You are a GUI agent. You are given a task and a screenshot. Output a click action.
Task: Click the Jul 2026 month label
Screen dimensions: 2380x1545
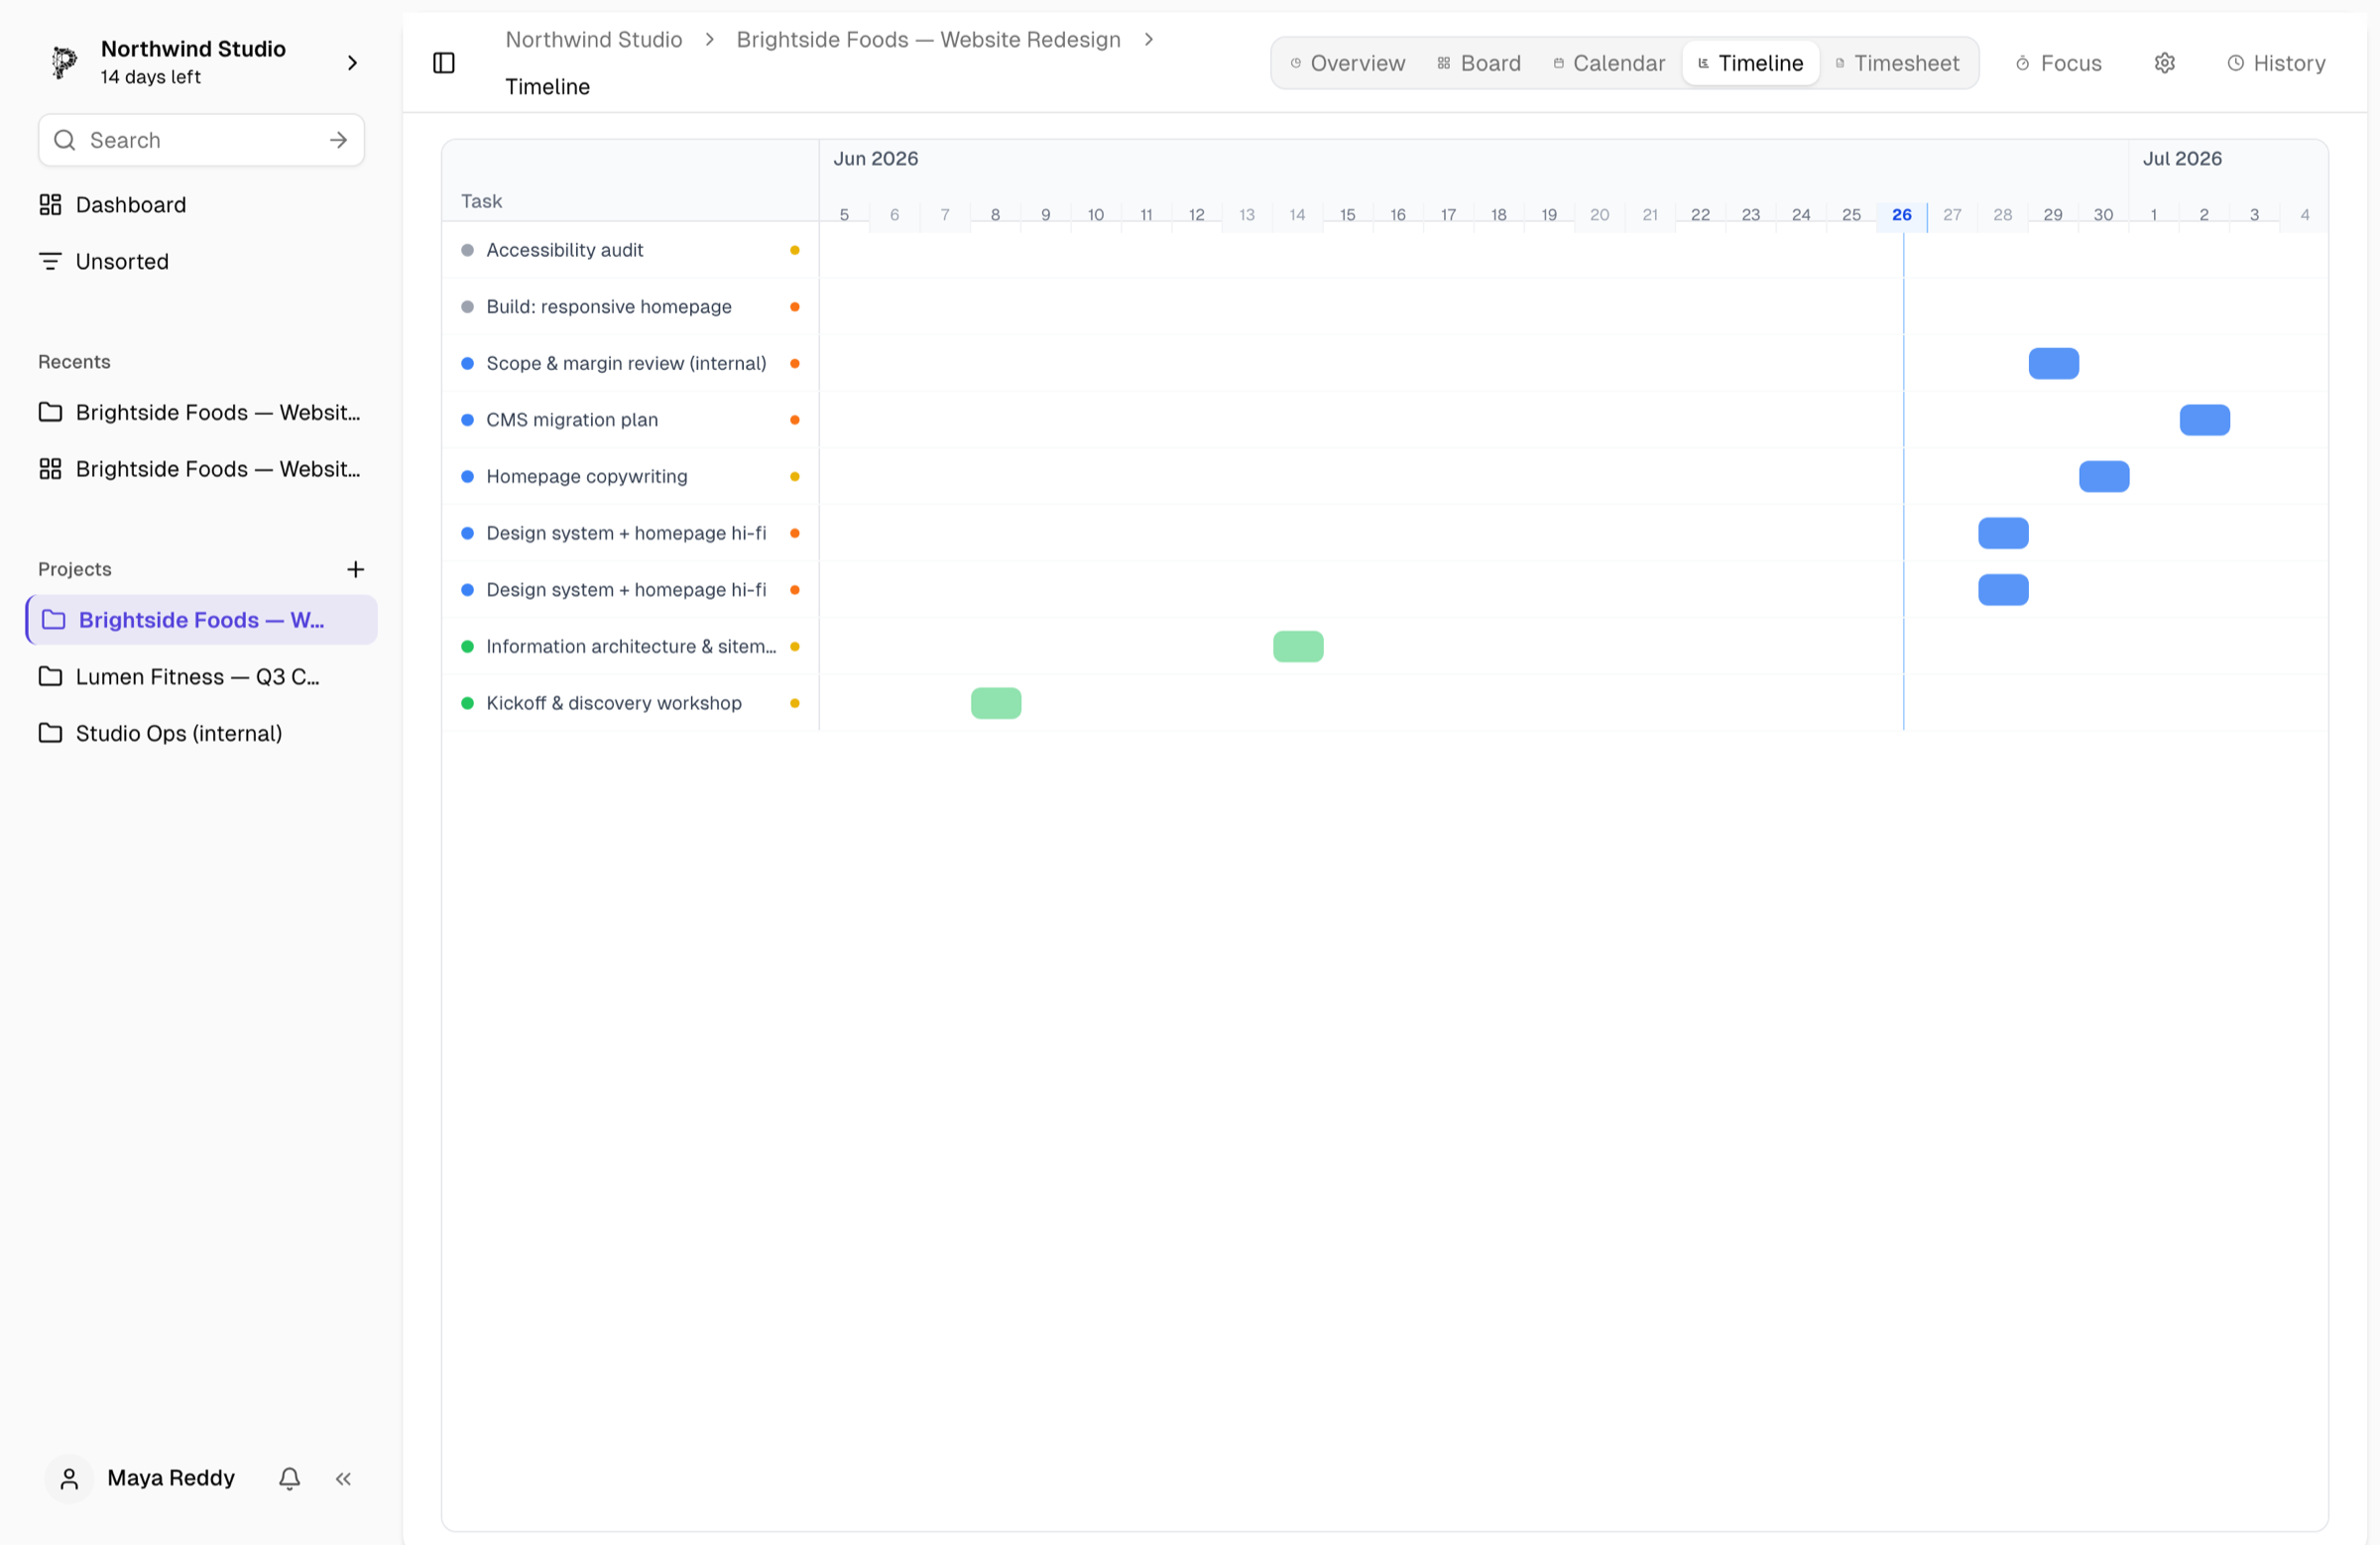(x=2182, y=158)
